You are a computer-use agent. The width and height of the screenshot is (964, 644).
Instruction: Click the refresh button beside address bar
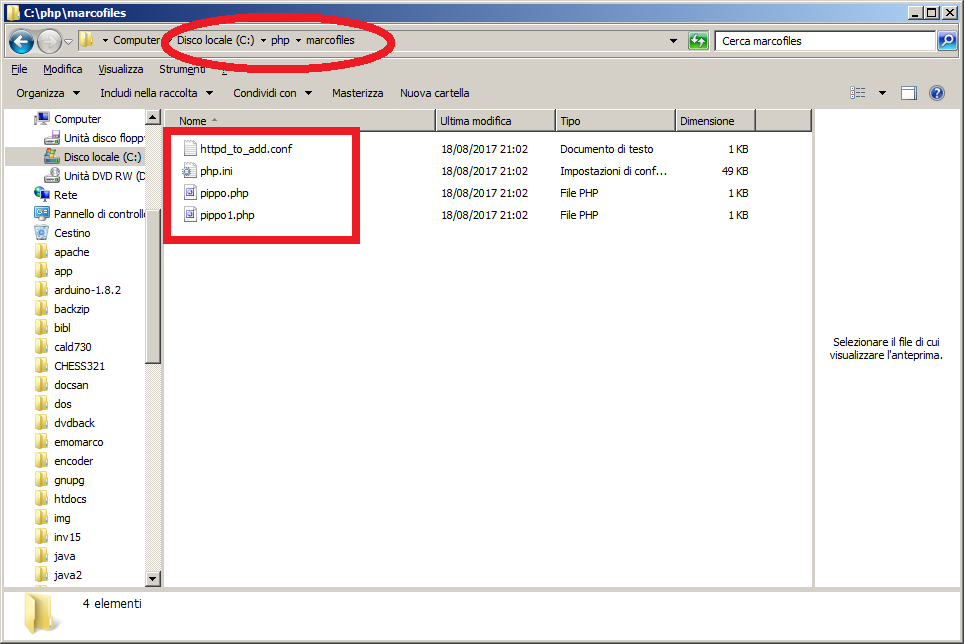point(698,41)
